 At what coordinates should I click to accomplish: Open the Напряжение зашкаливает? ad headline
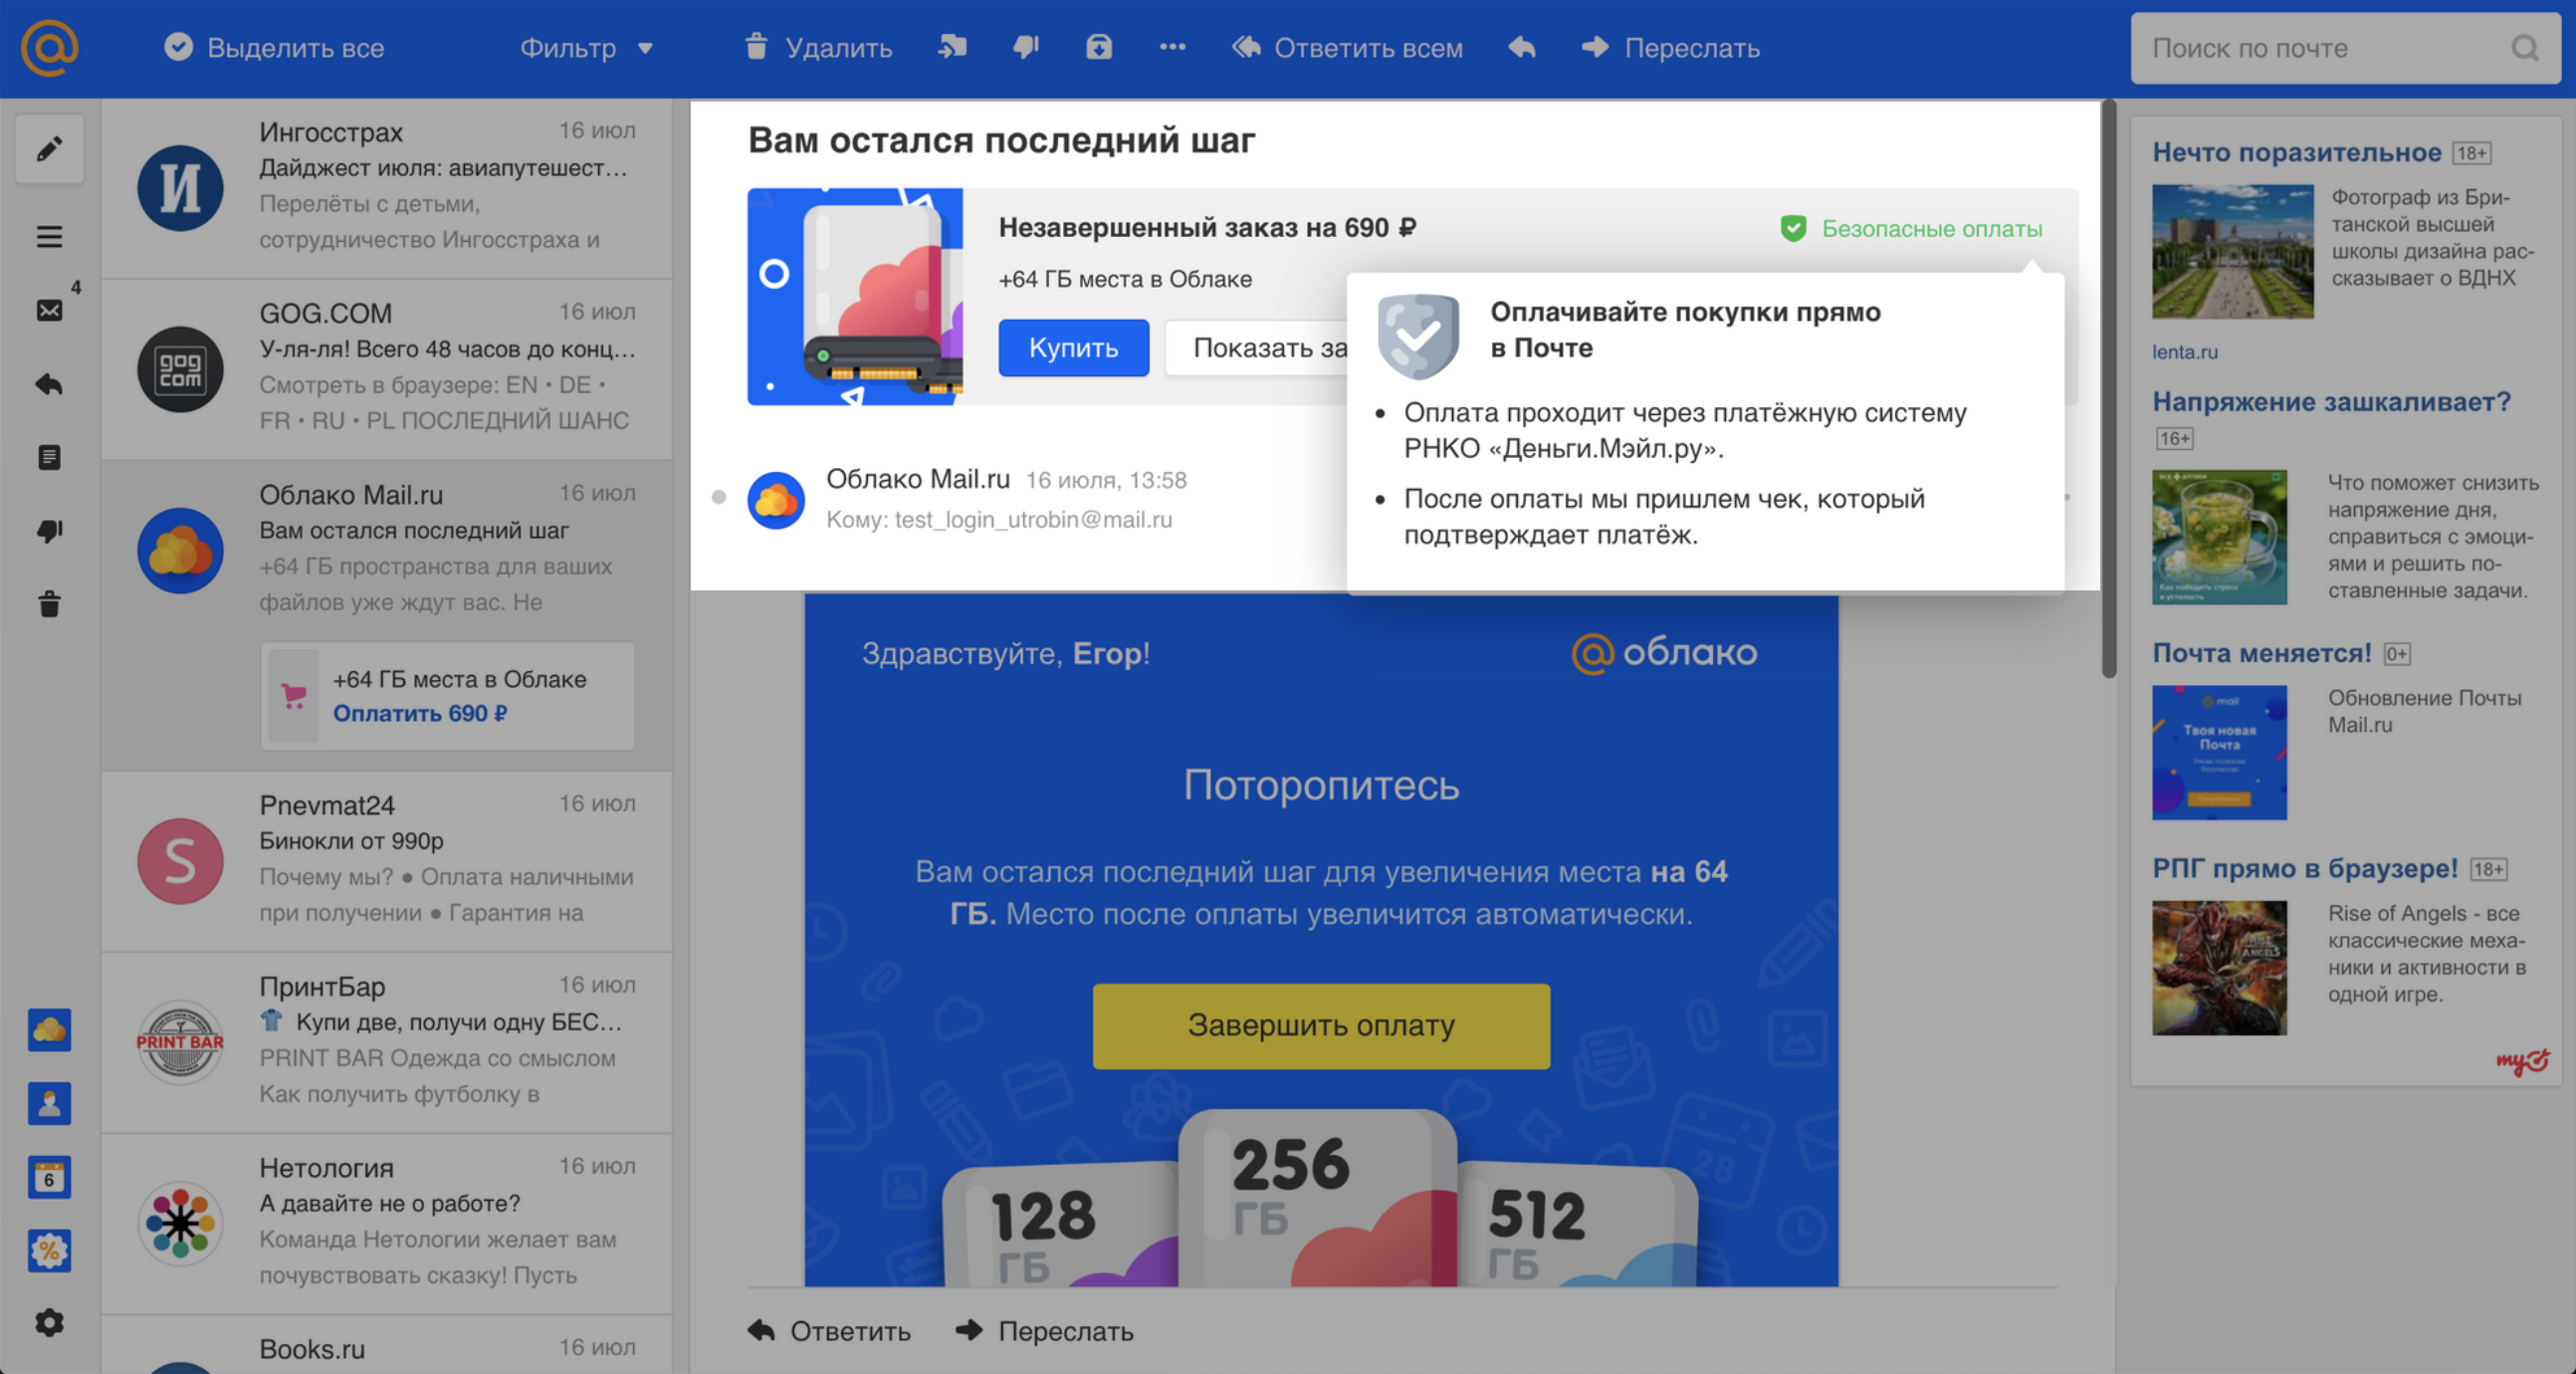point(2331,401)
